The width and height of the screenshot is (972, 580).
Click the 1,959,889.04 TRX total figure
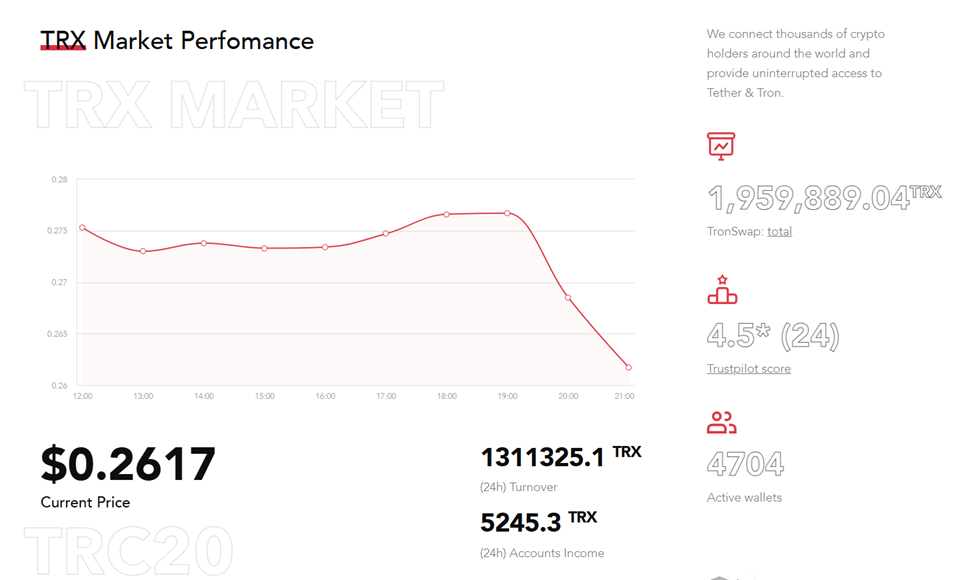pyautogui.click(x=824, y=198)
